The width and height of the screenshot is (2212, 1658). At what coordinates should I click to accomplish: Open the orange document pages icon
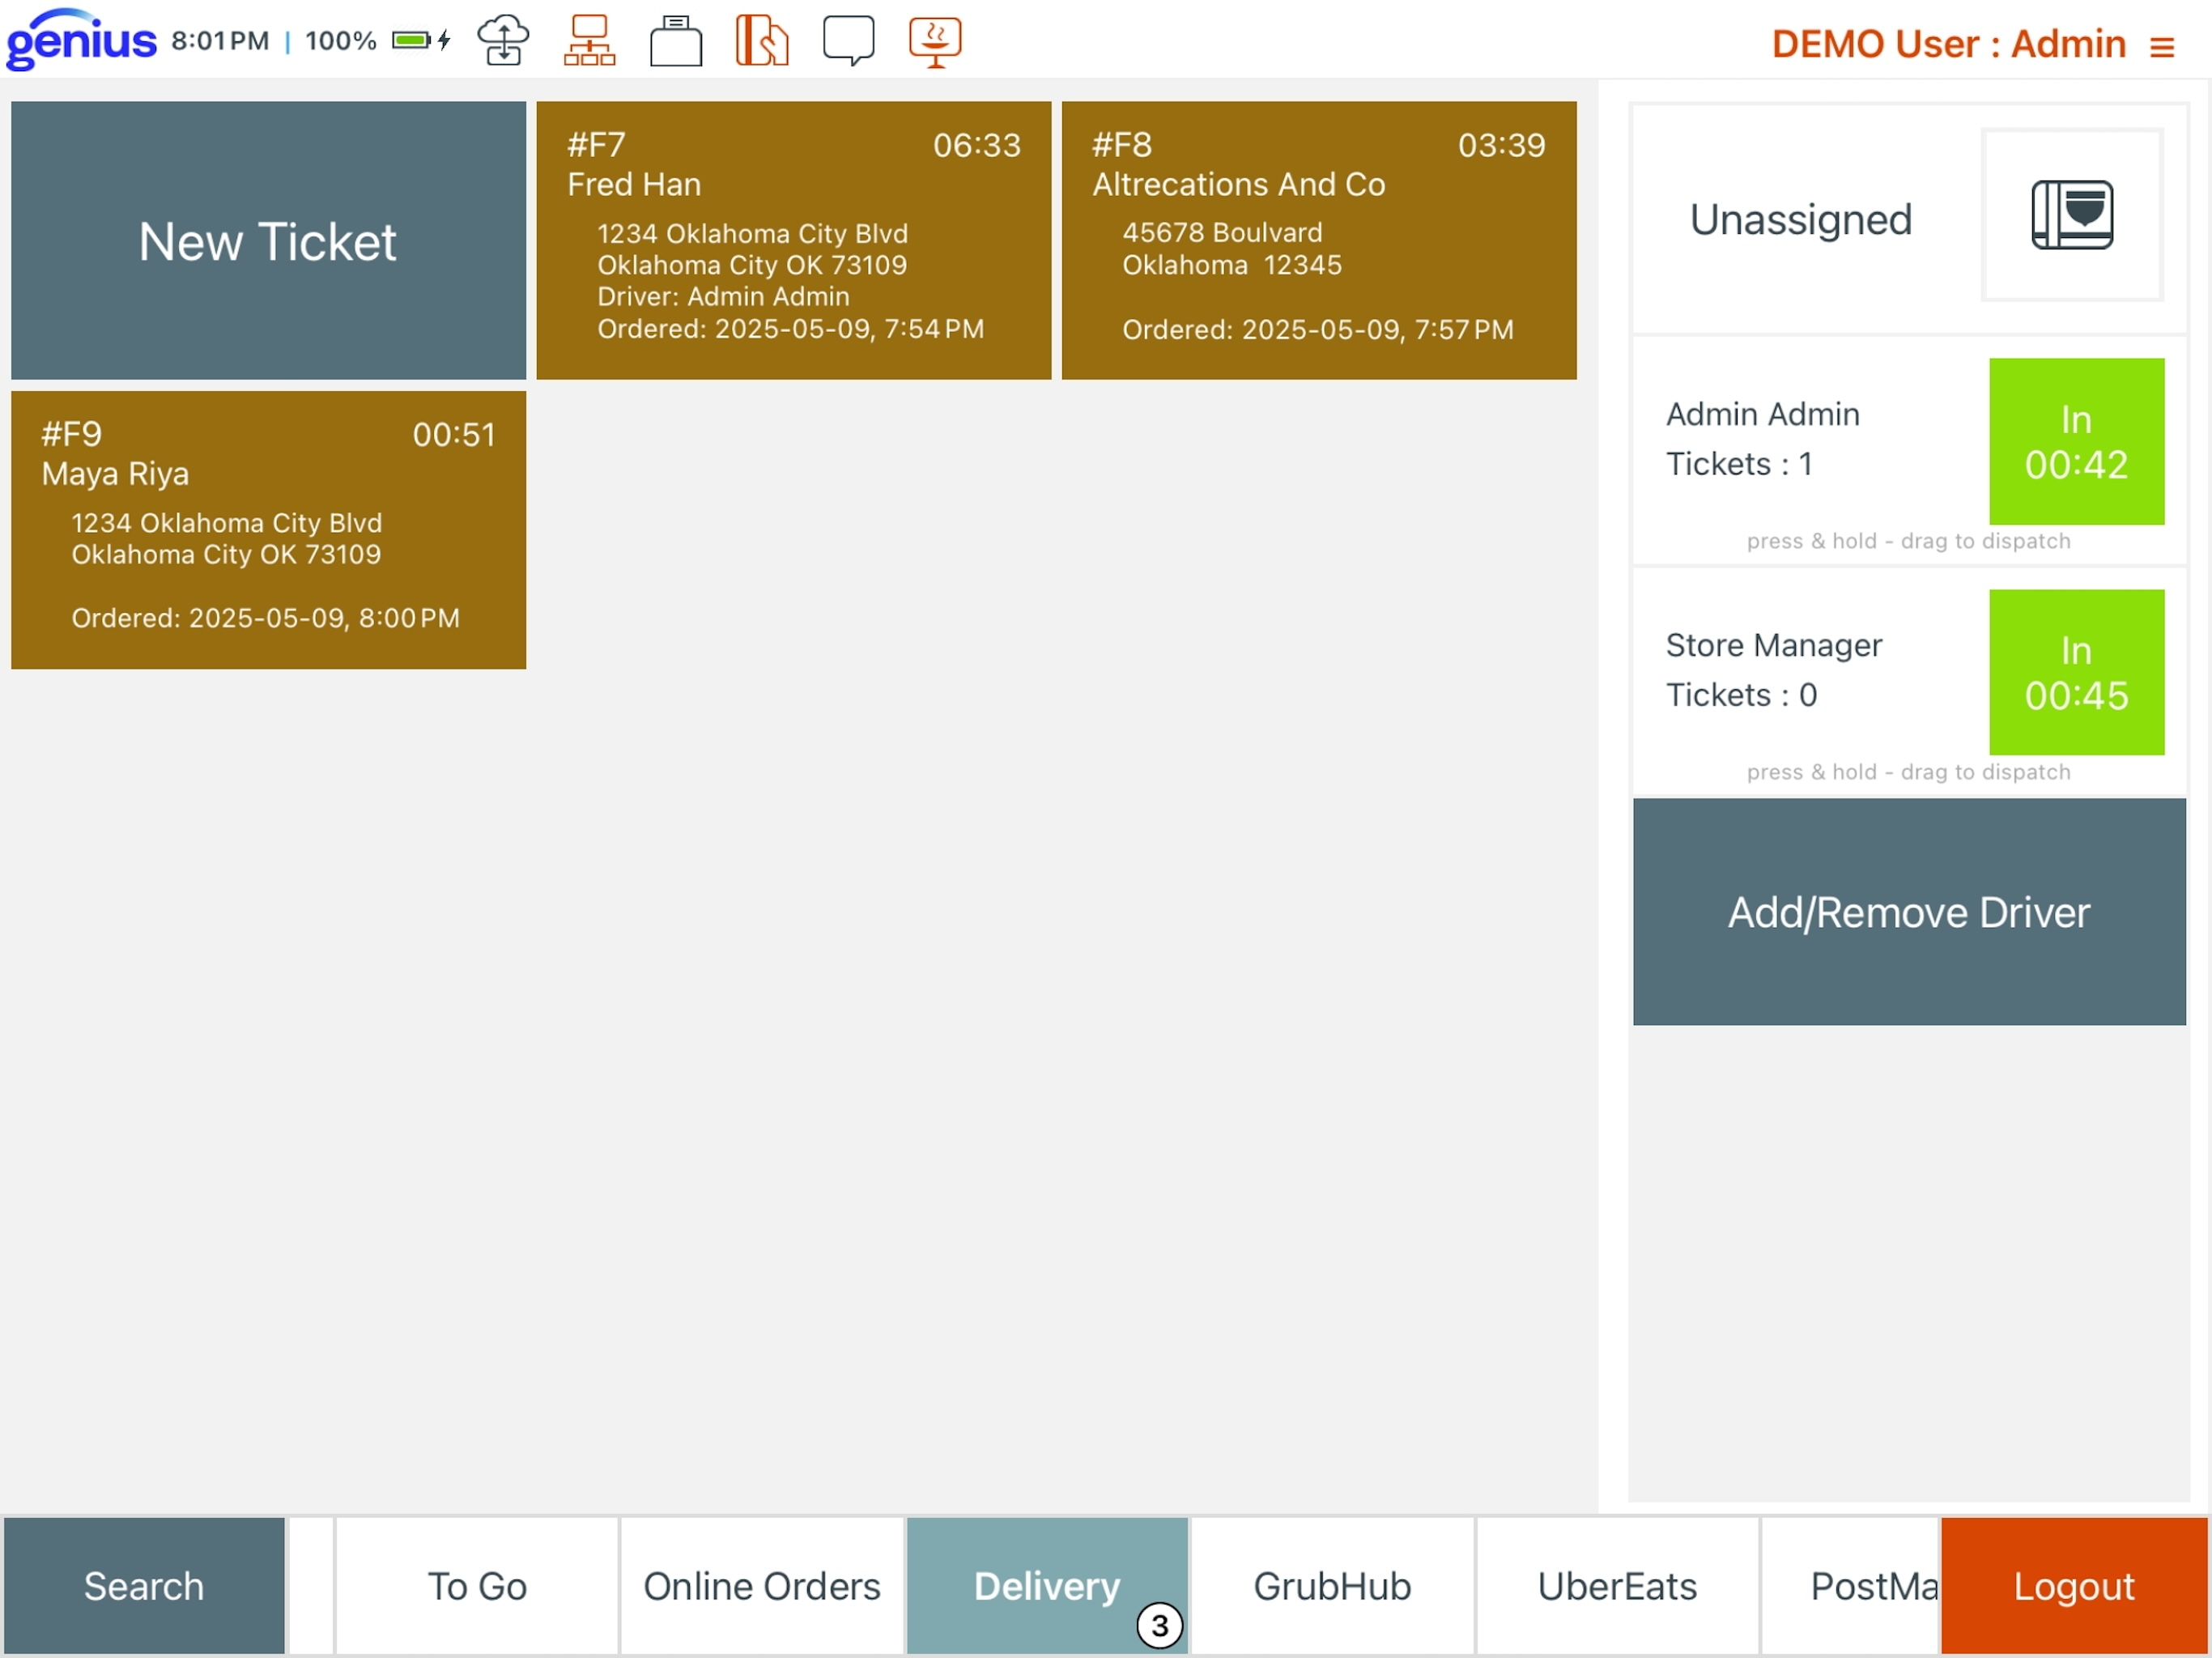[762, 41]
